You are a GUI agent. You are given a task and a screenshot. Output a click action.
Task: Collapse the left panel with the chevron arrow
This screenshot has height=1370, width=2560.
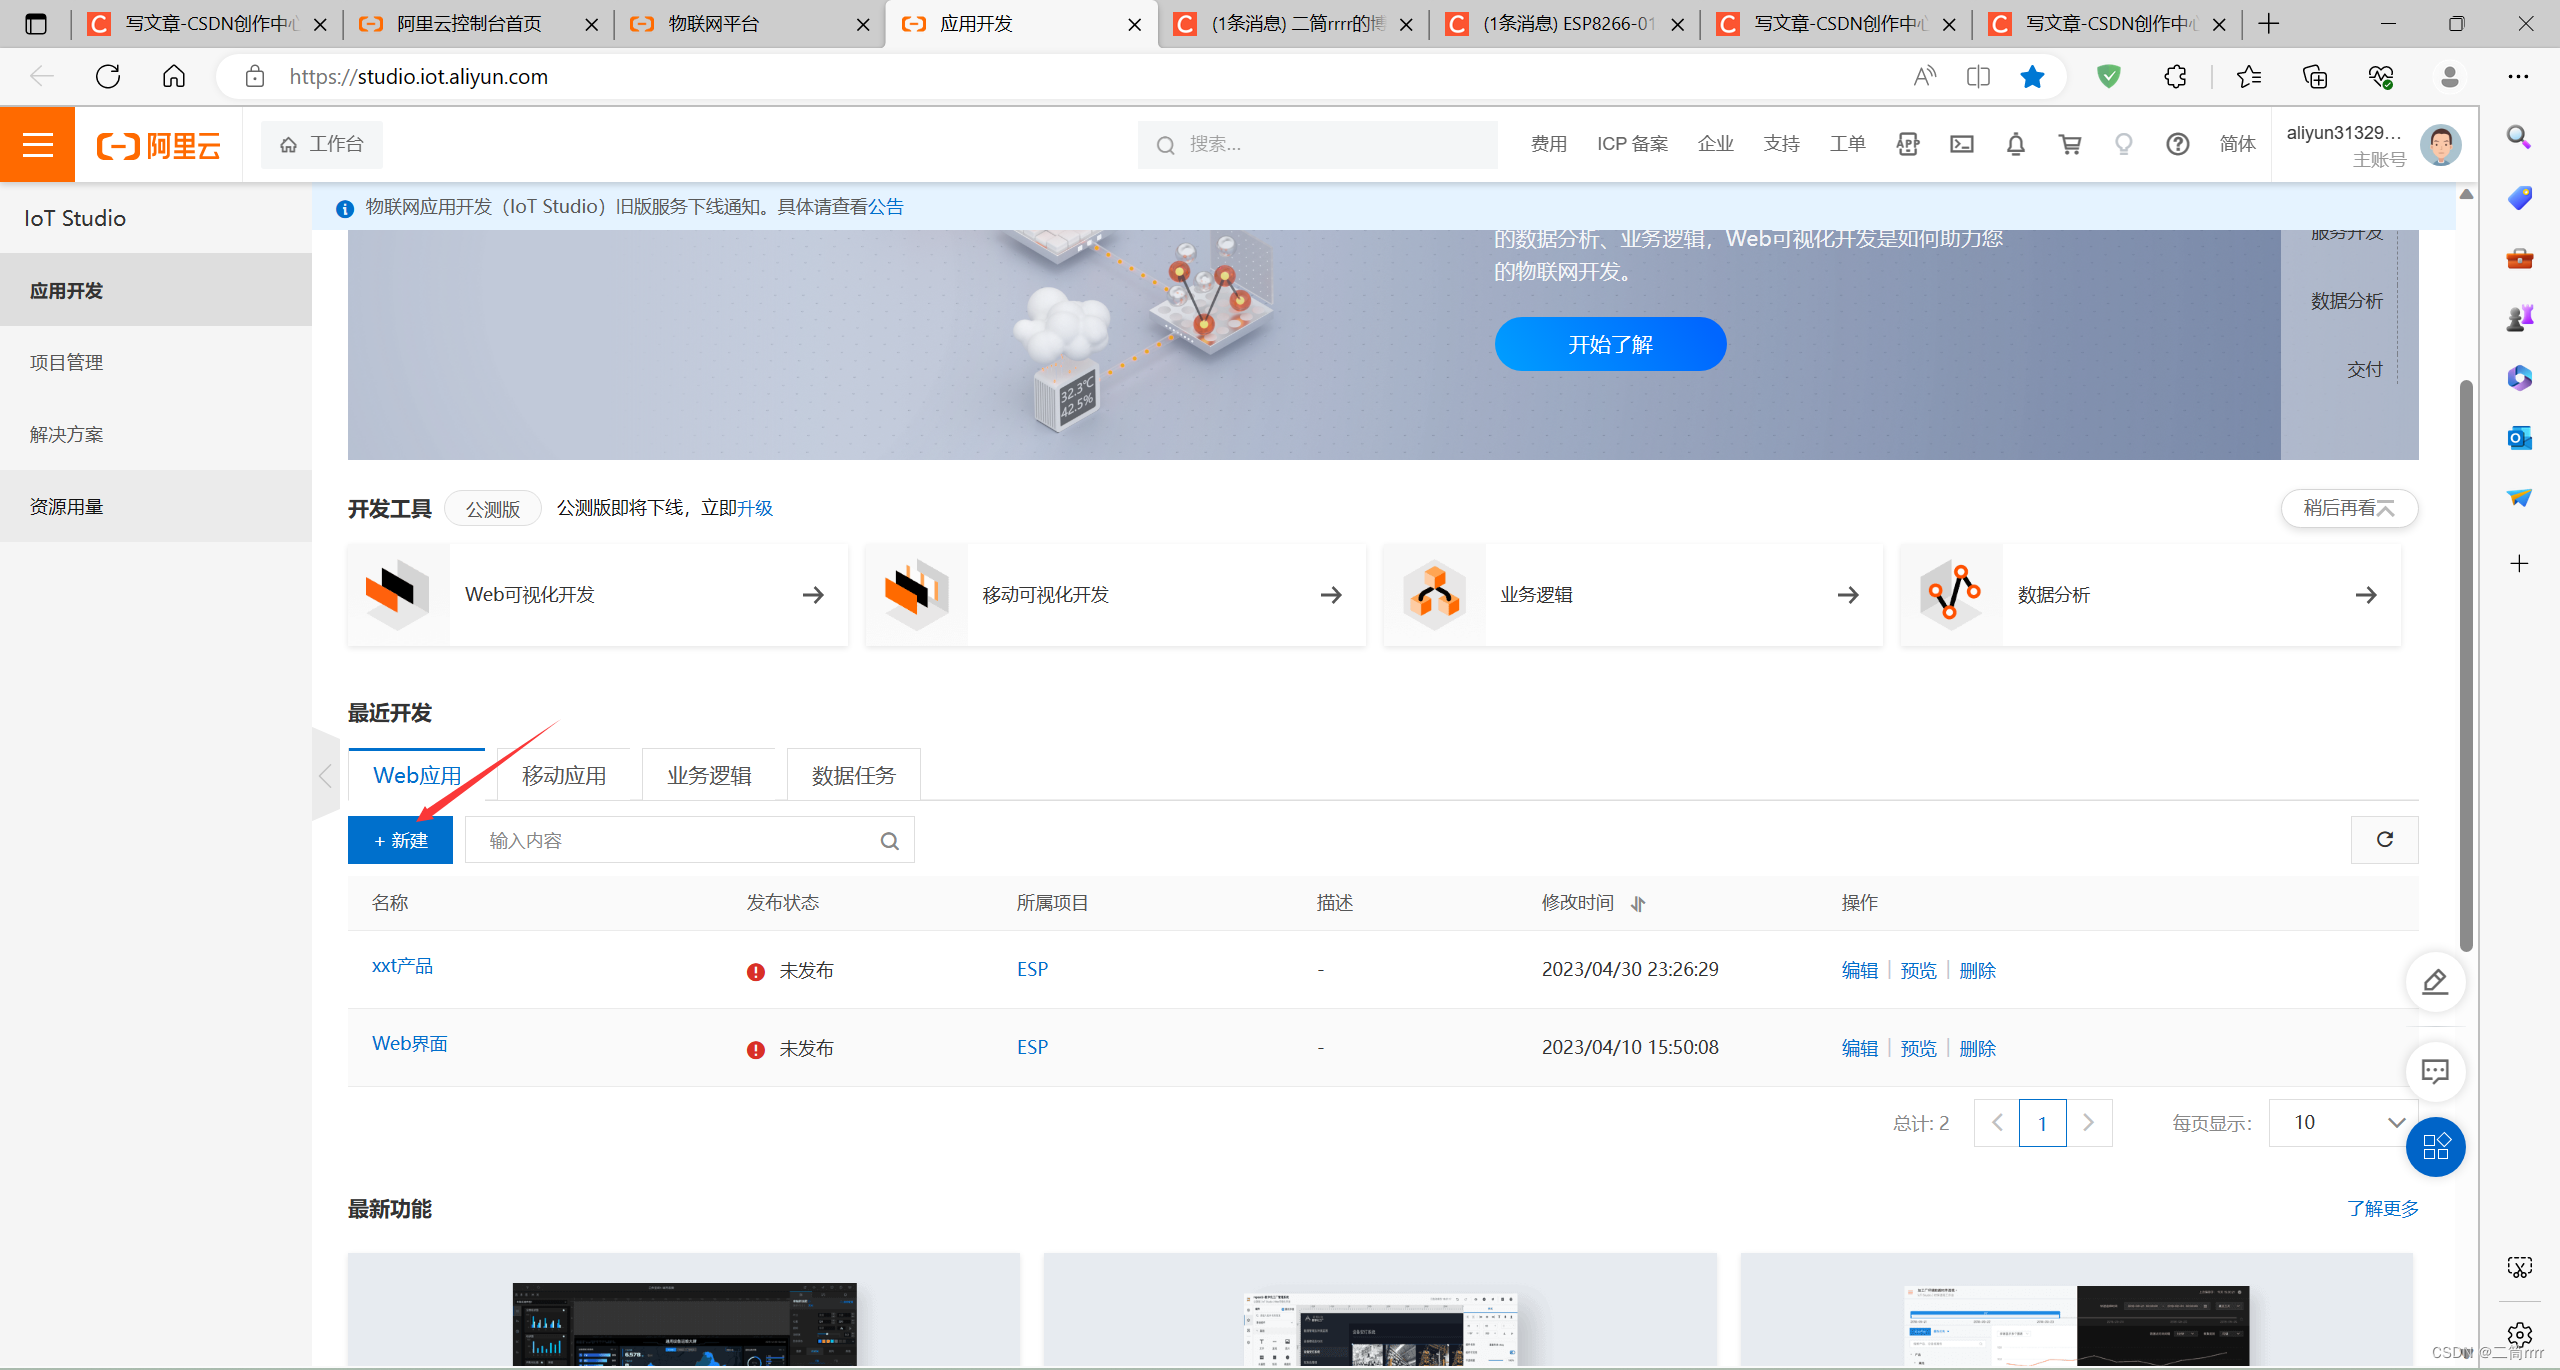point(326,775)
